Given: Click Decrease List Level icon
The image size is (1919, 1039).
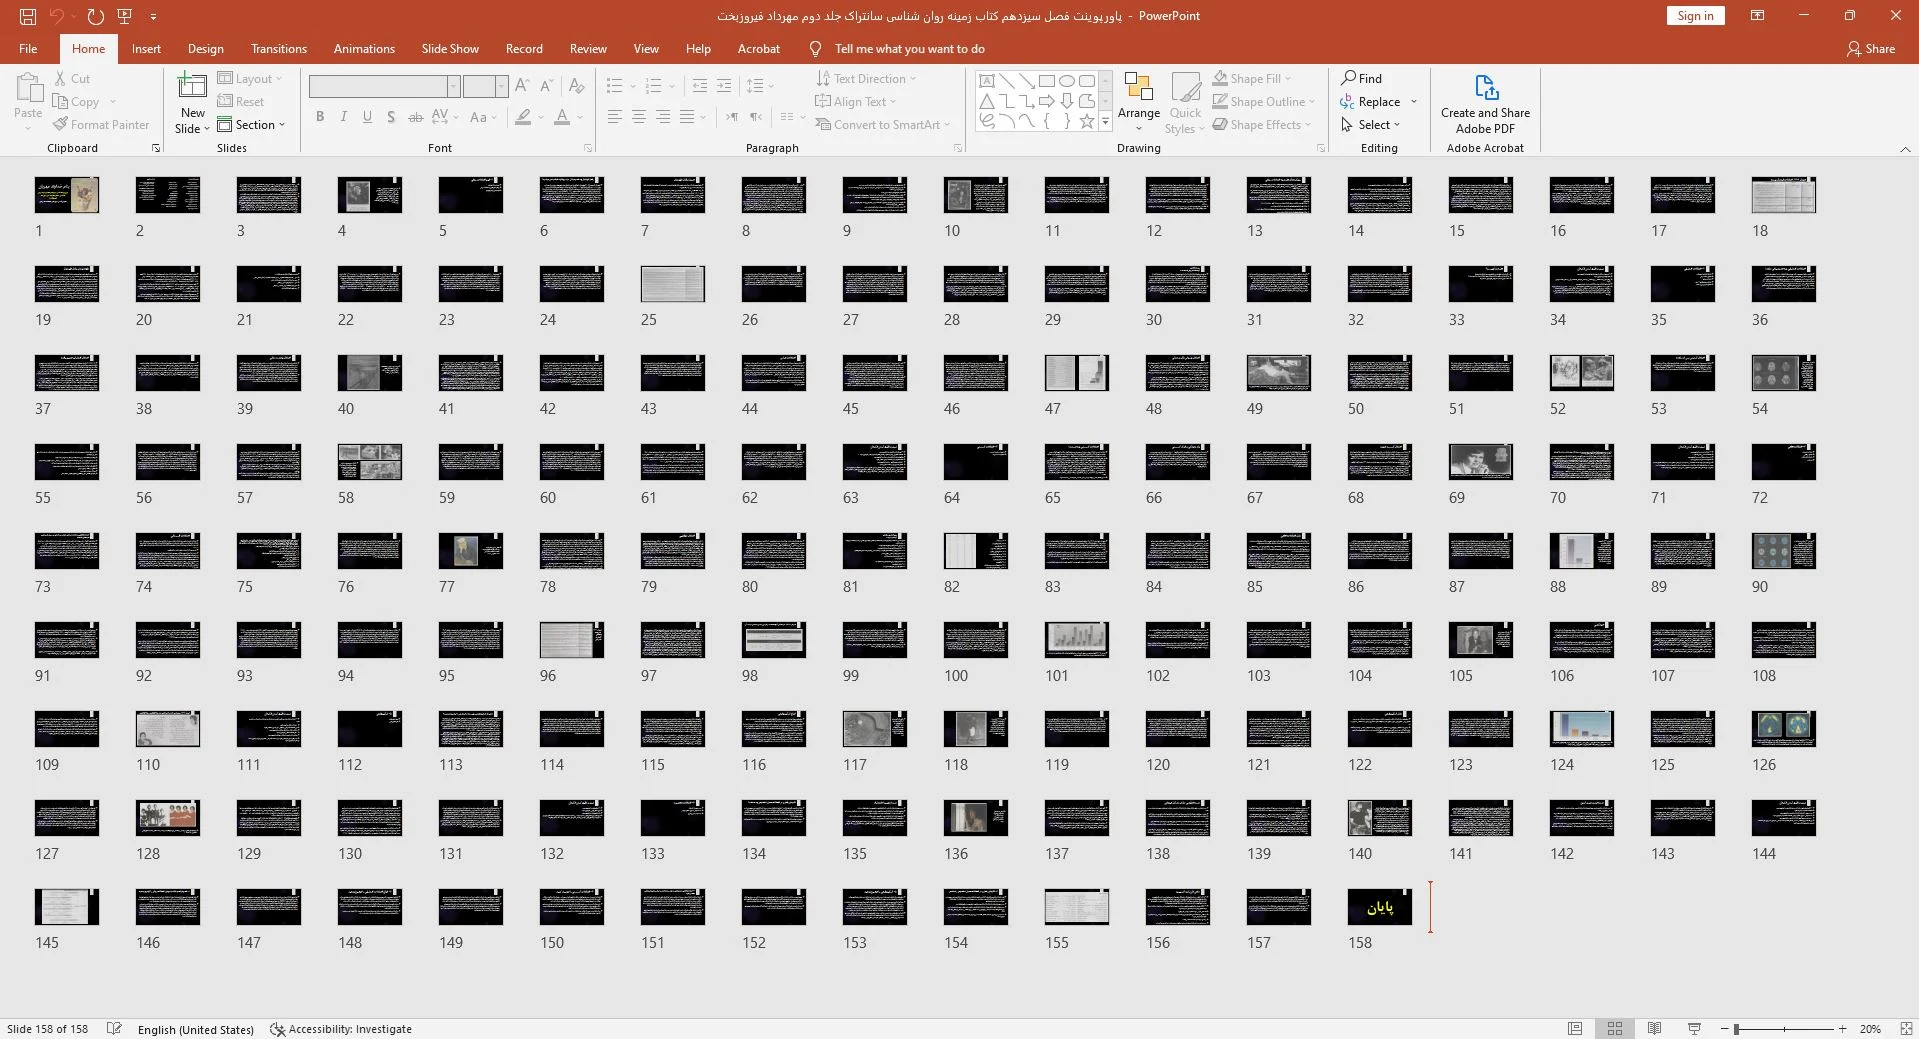Looking at the screenshot, I should 700,86.
